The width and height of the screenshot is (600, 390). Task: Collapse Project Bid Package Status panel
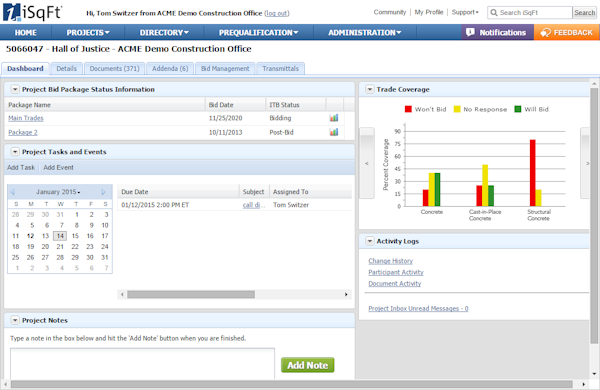15,89
